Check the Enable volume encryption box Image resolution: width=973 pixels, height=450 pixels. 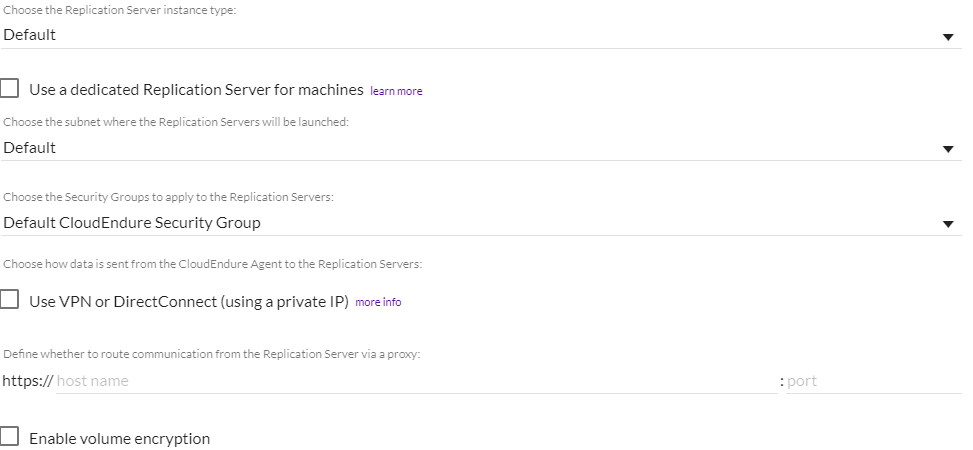[x=10, y=437]
